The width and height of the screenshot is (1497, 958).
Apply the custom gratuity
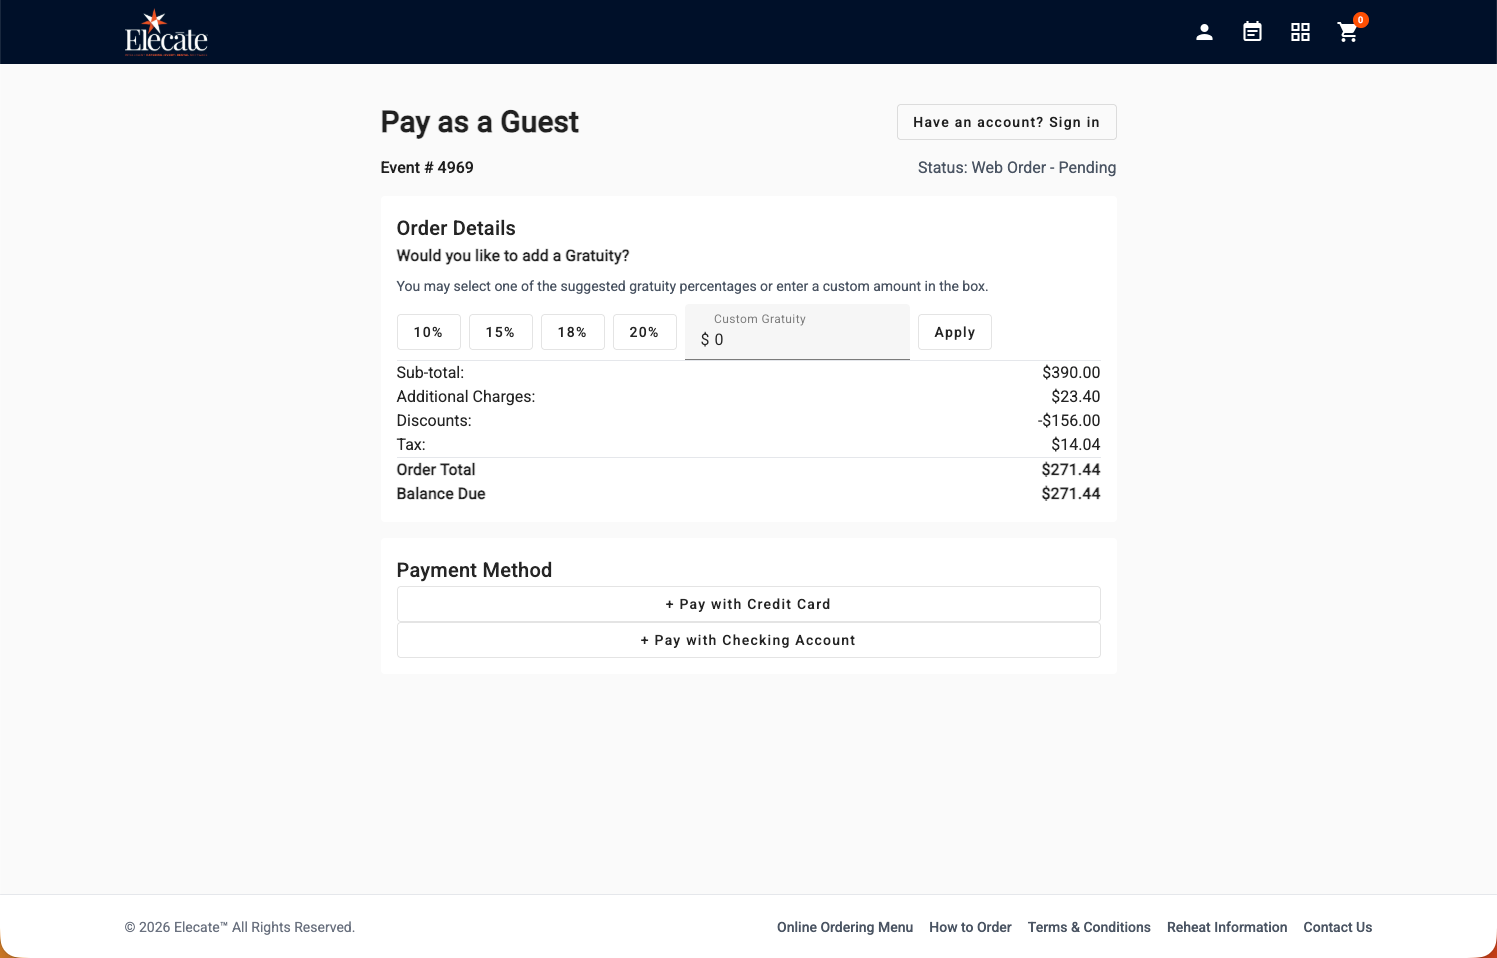[954, 332]
